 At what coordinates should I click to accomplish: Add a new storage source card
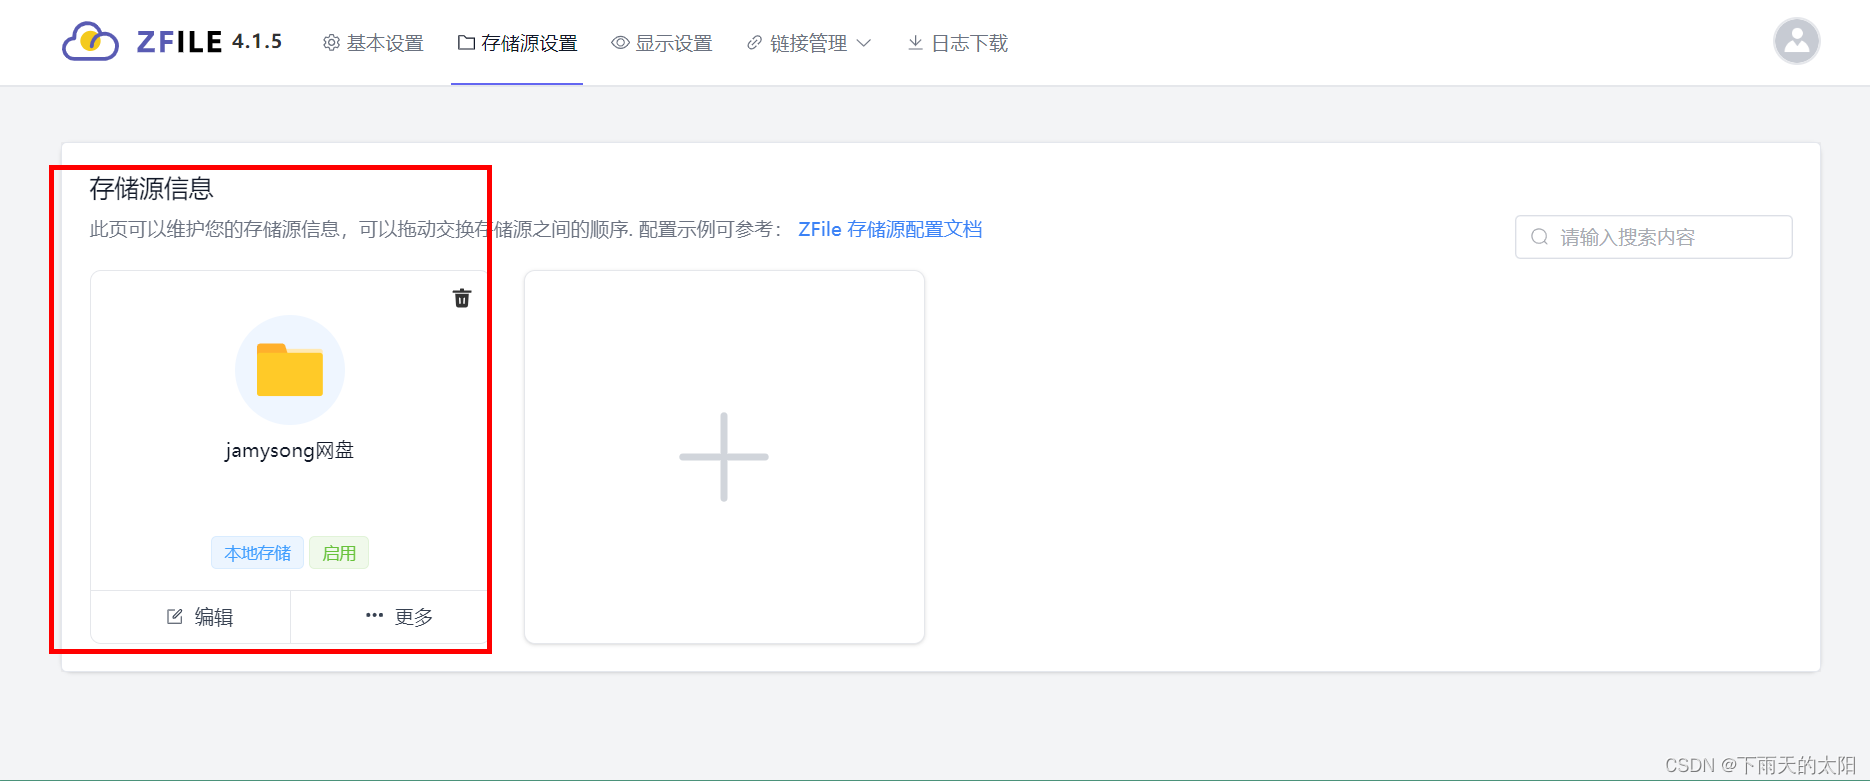(724, 457)
